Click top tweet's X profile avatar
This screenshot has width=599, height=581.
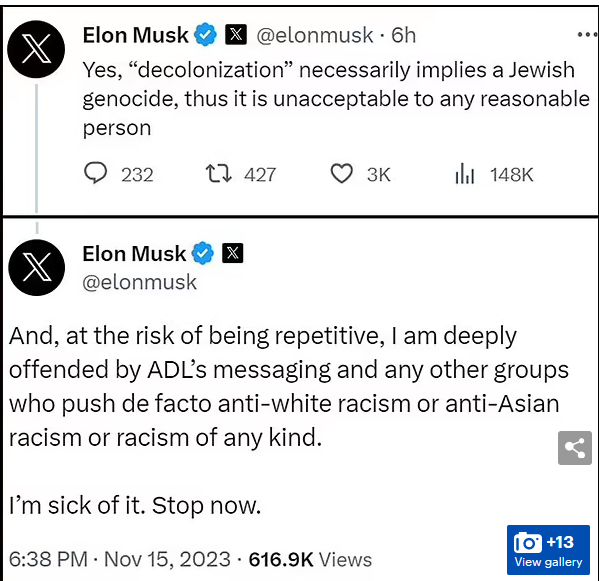(x=36, y=49)
